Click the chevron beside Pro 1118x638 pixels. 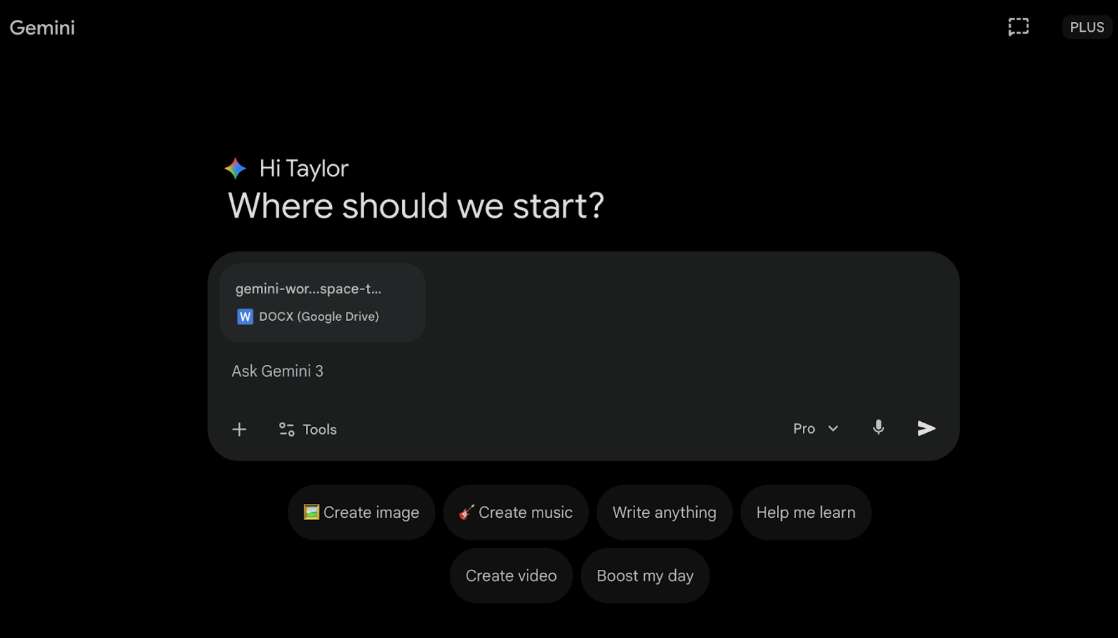tap(833, 428)
